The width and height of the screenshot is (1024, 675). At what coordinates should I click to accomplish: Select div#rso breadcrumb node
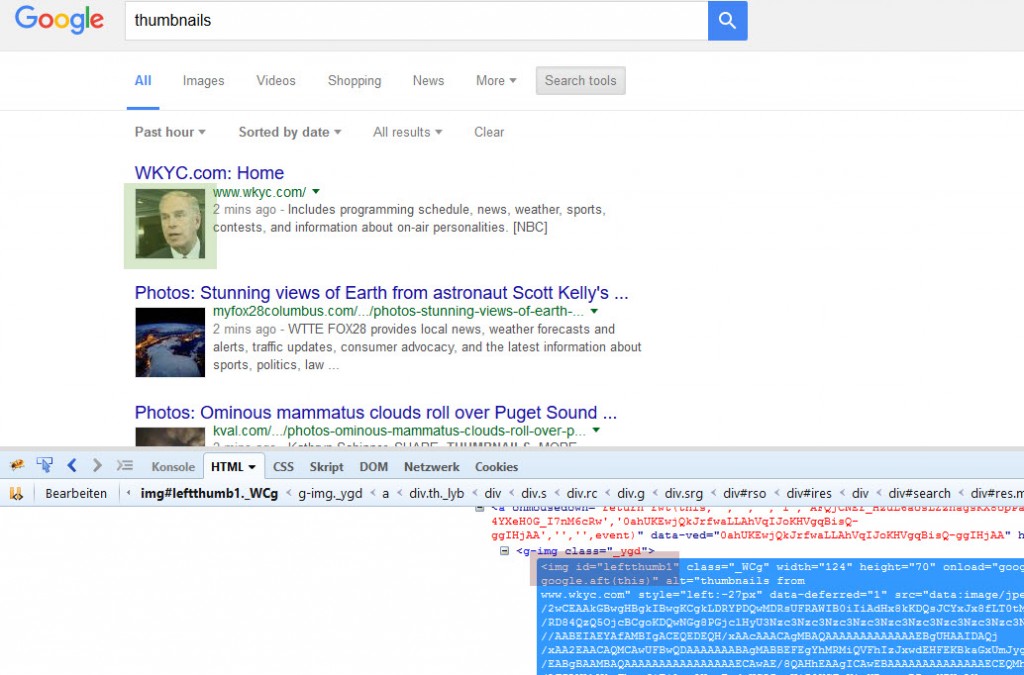(x=744, y=494)
